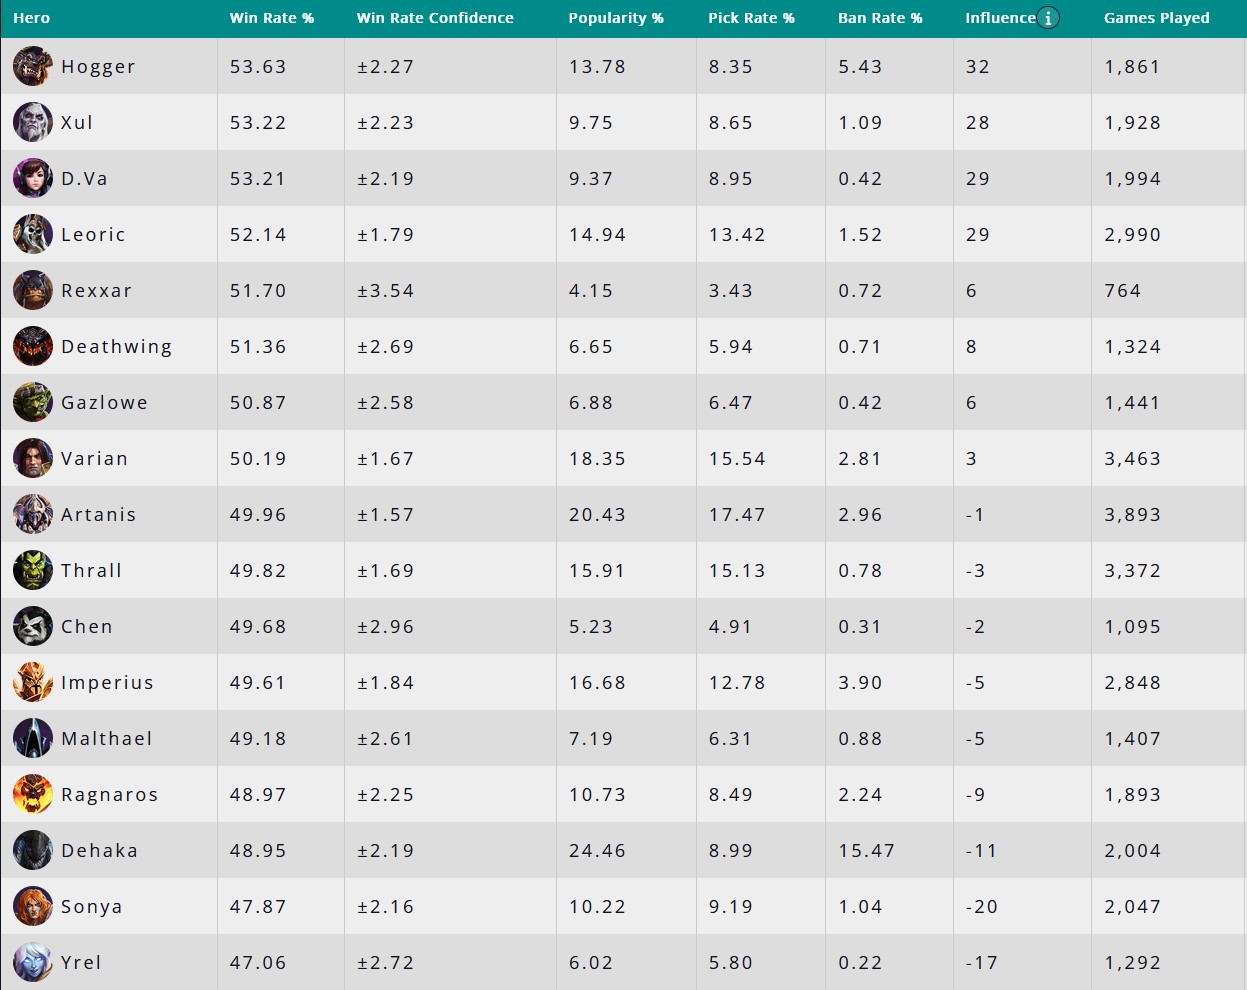Click Xul's hero portrait icon
Viewport: 1247px width, 990px height.
(33, 122)
